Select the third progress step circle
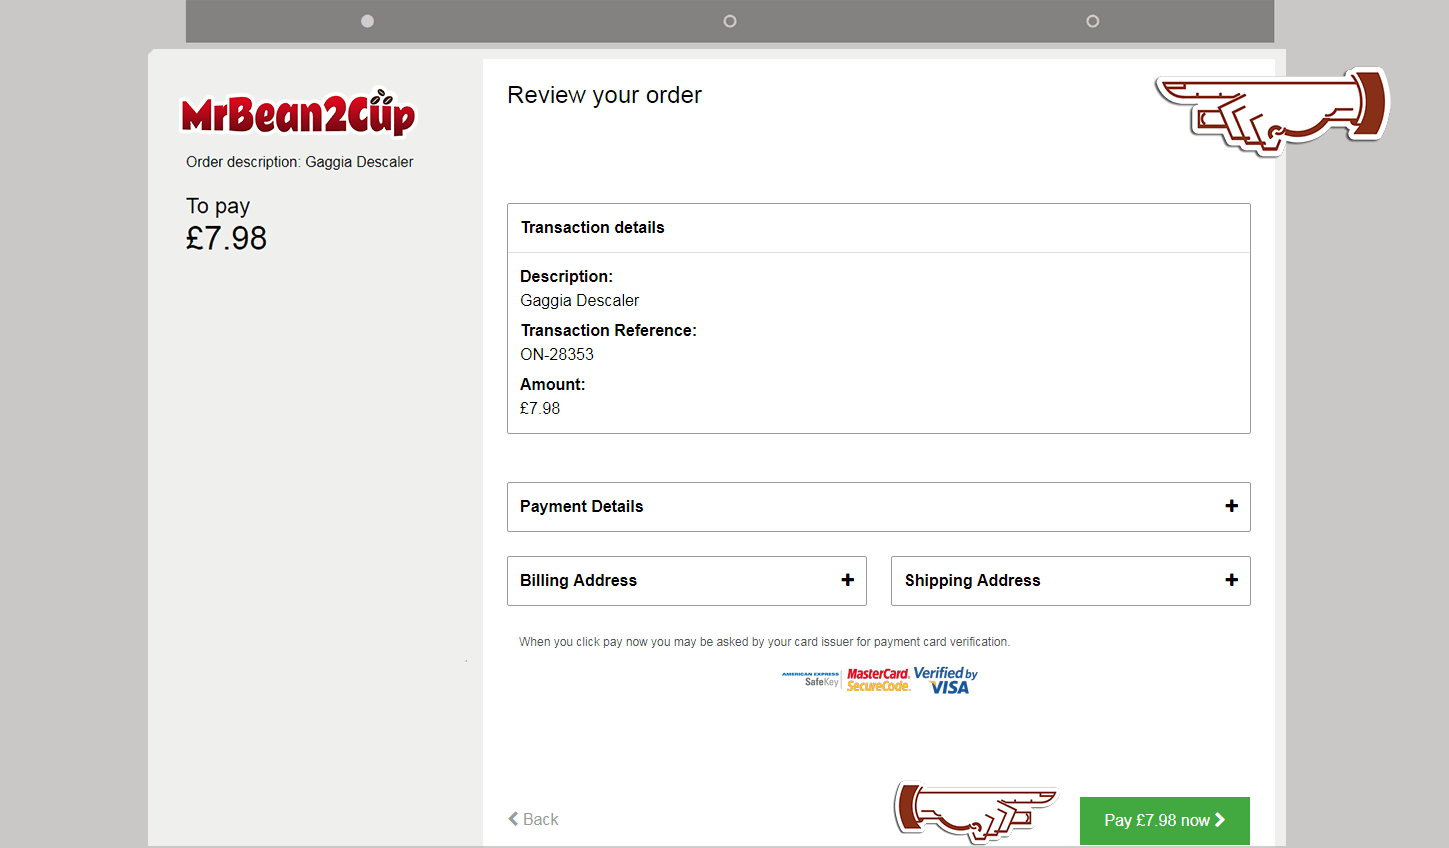 tap(1092, 20)
